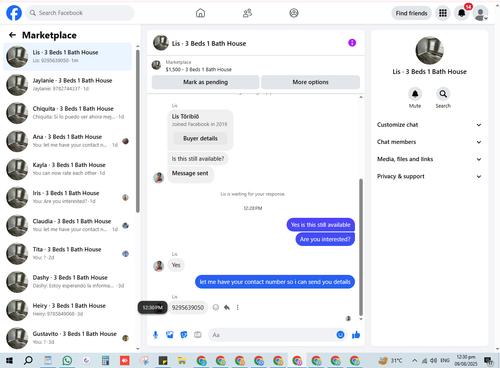500x368 pixels.
Task: Click Lis avatar beside Yes message
Action: click(159, 266)
